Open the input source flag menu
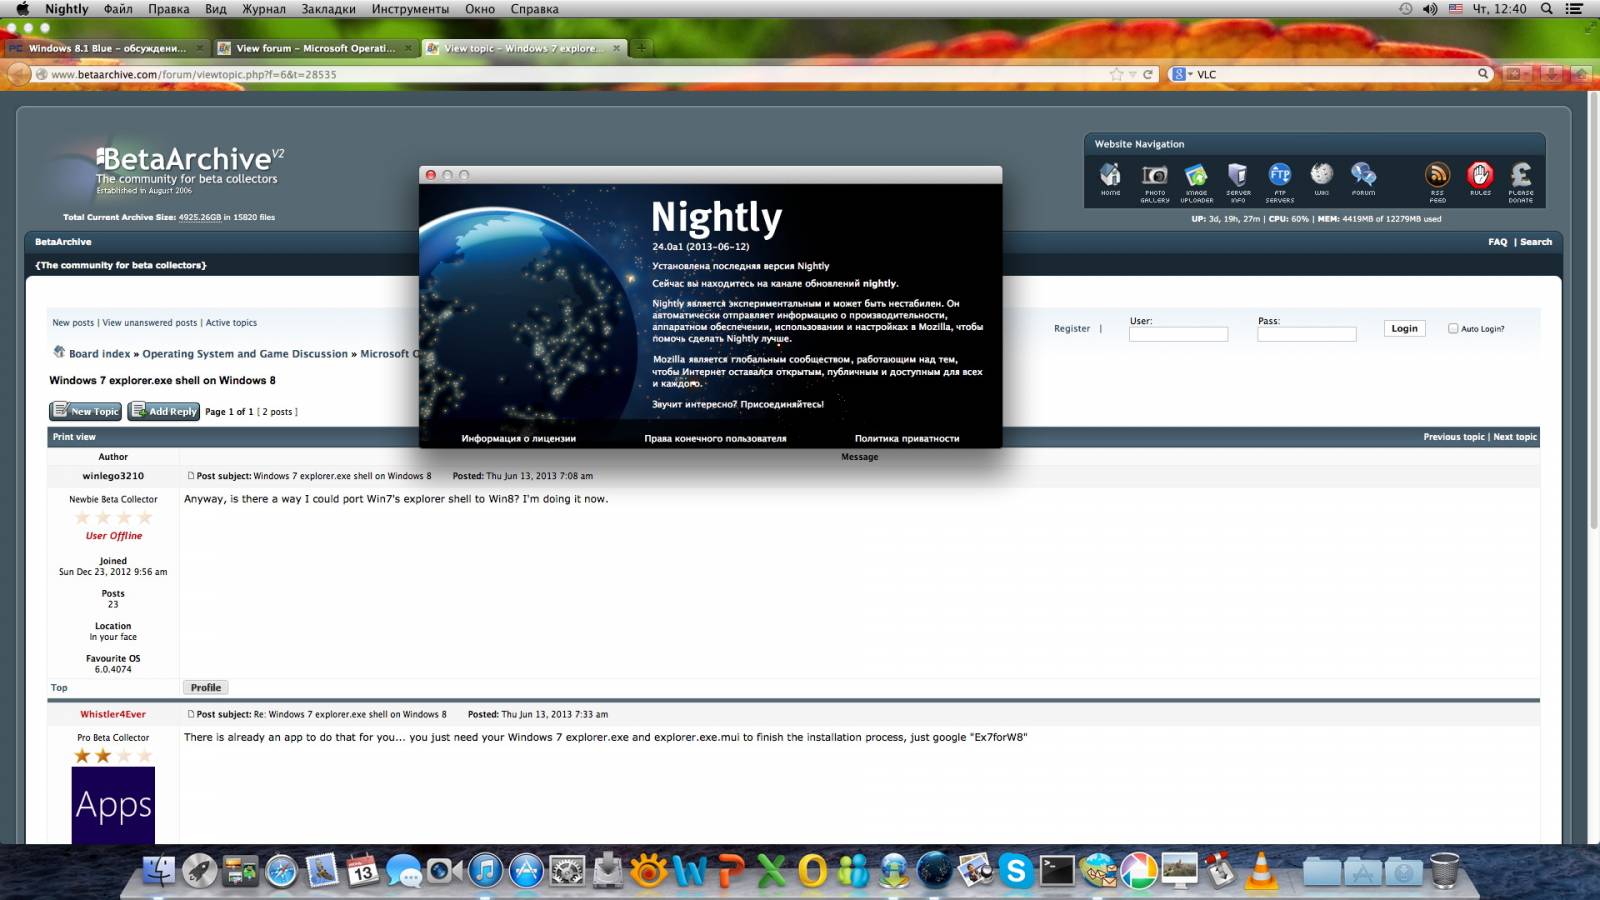Viewport: 1600px width, 900px height. pos(1455,9)
